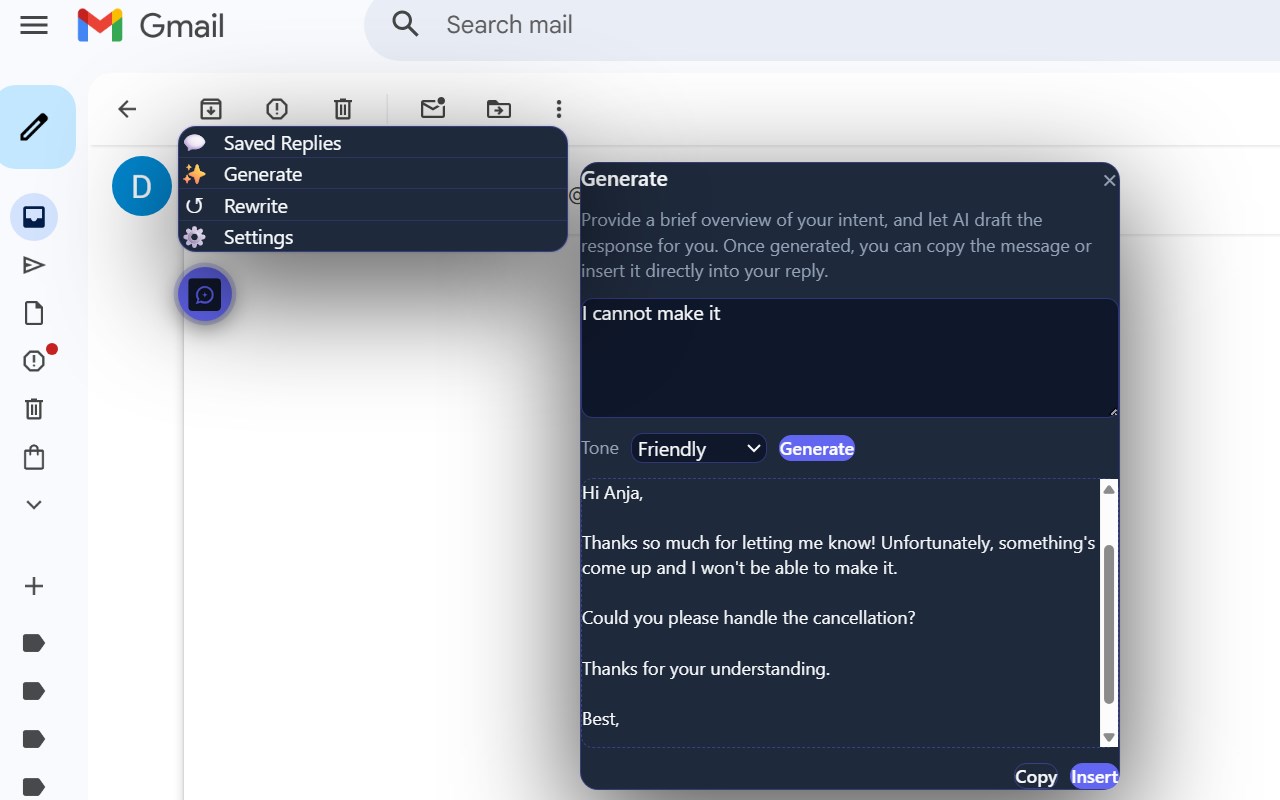
Task: Click the Generate button beside Tone
Action: tap(817, 449)
